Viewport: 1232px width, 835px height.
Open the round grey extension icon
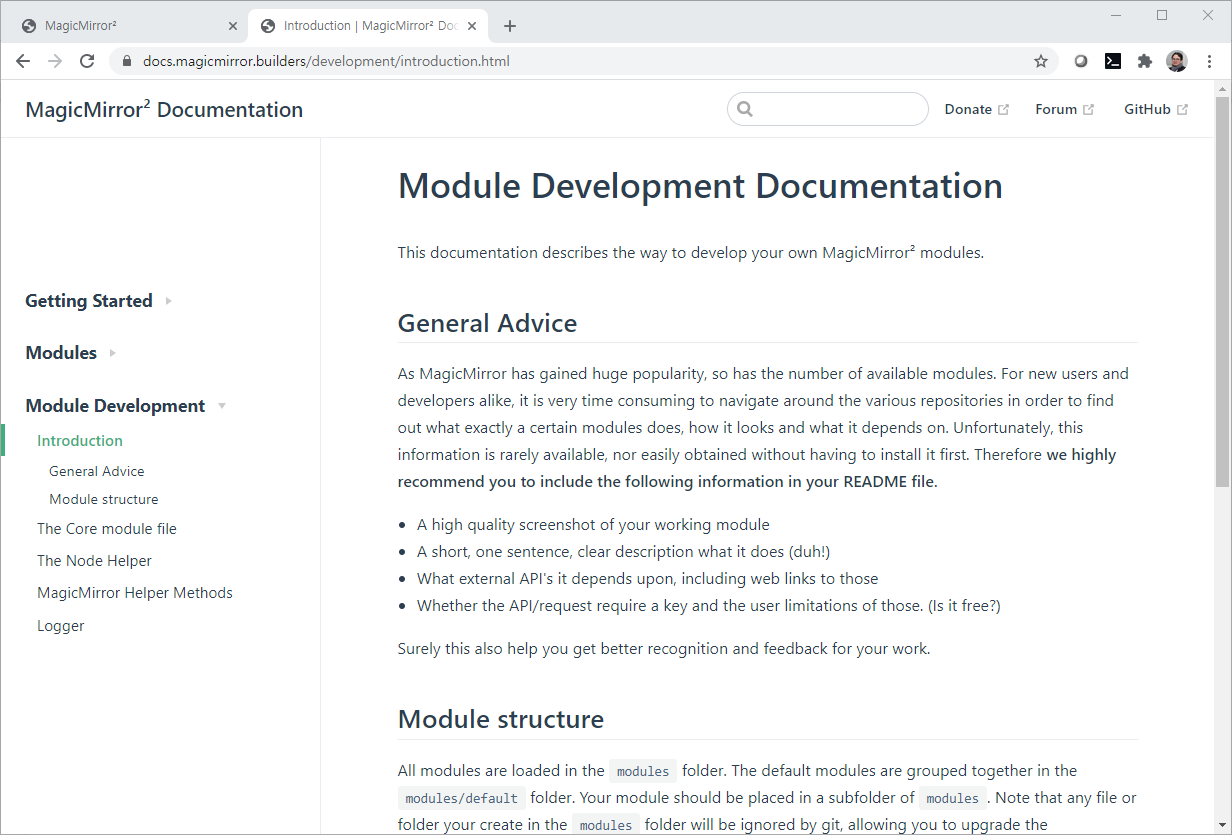tap(1081, 61)
